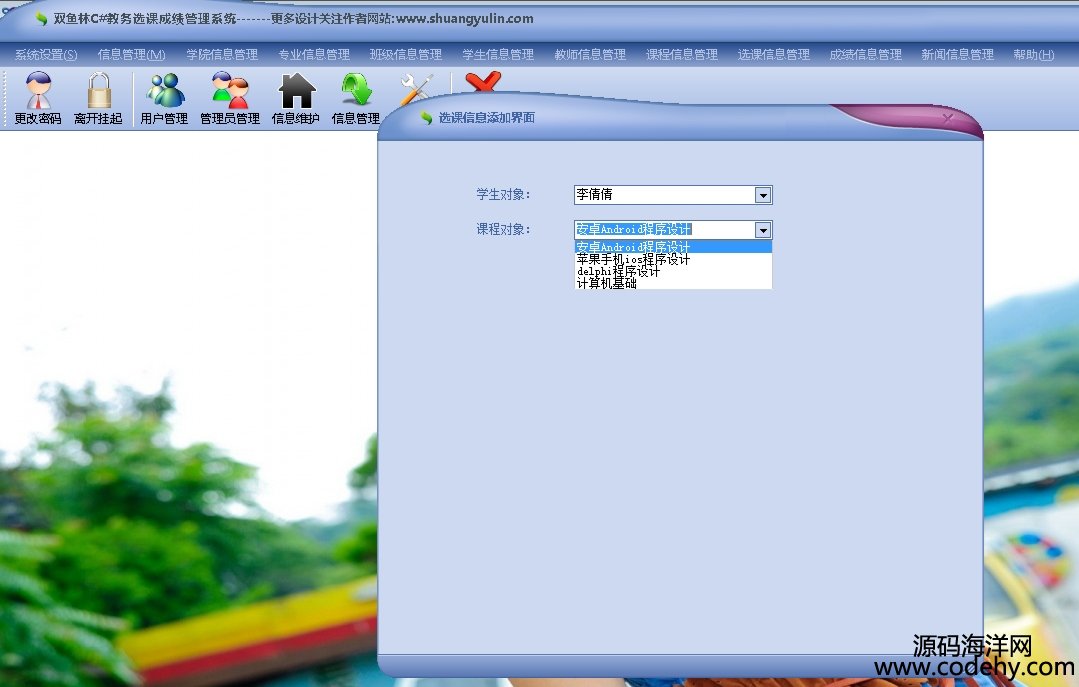Screen dimensions: 1079x687
Task: Click the app logo icon in main title bar
Action: point(41,19)
